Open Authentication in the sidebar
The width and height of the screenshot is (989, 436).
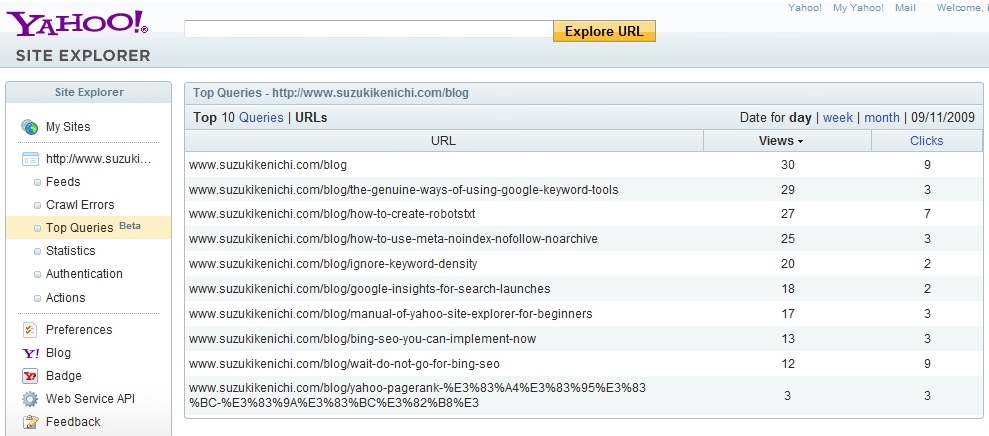pos(84,274)
